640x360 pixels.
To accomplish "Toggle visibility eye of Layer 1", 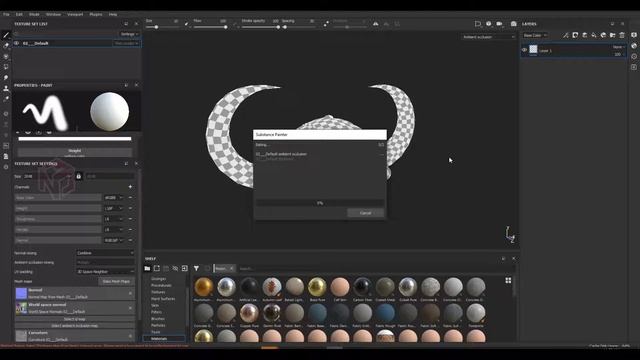I will coord(524,50).
